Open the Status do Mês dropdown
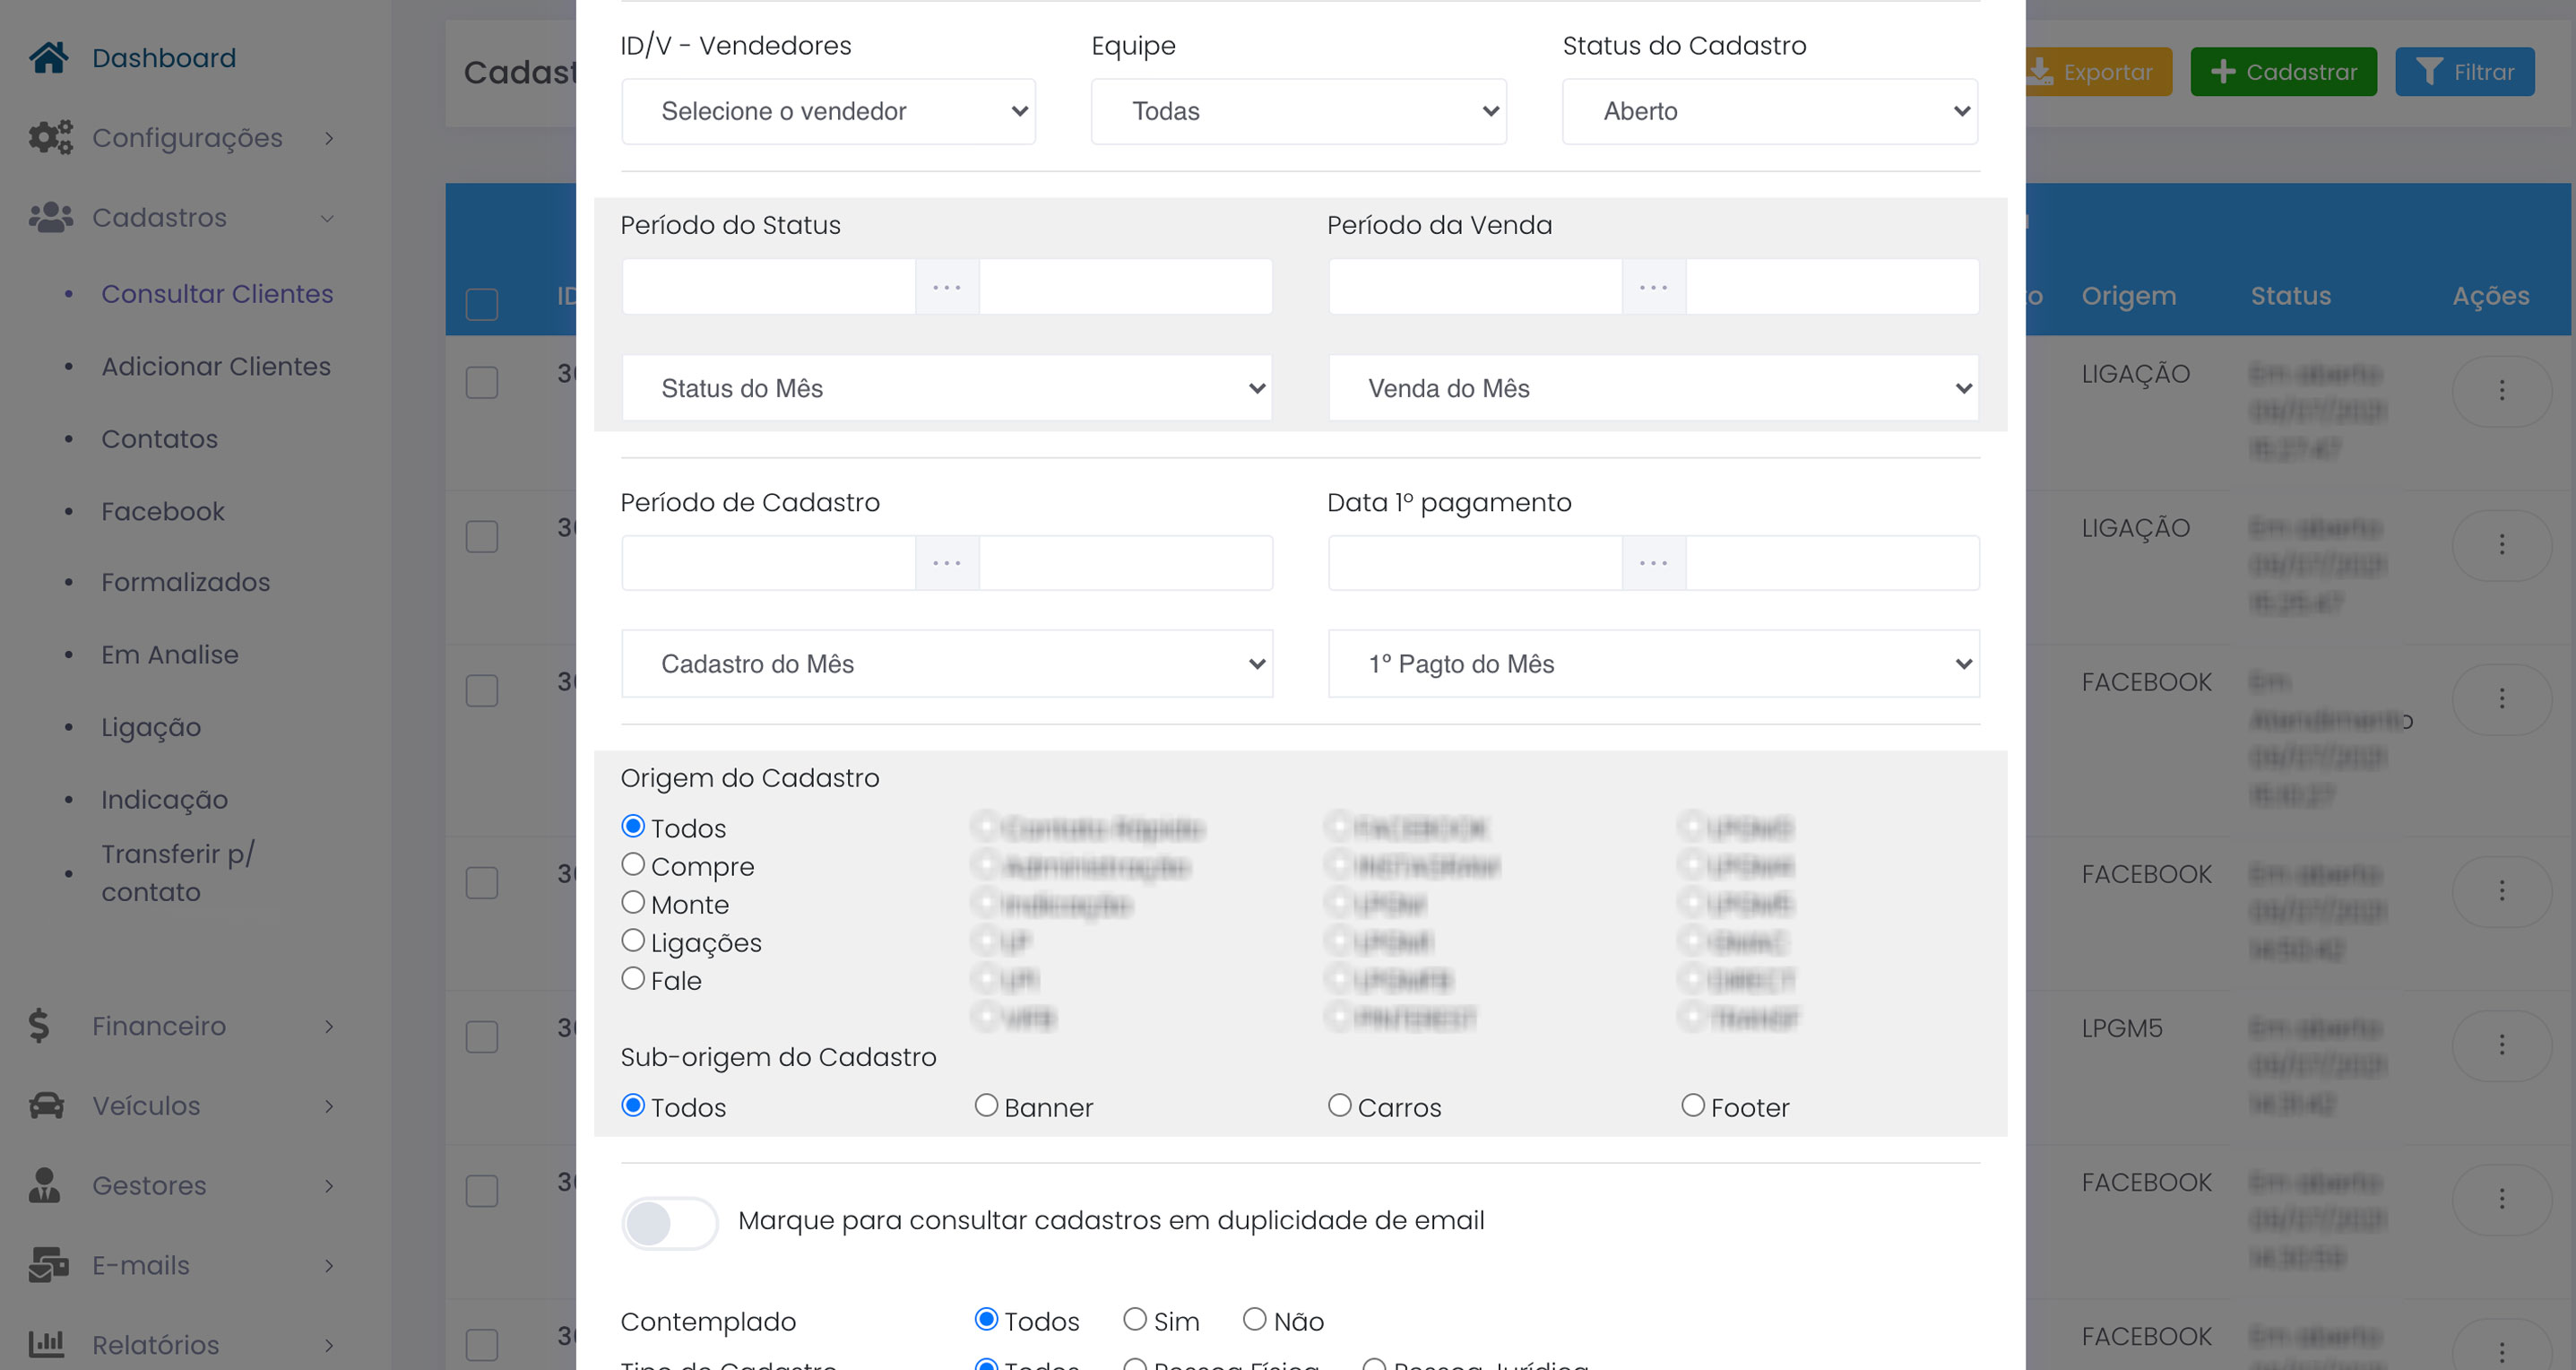This screenshot has width=2576, height=1370. (946, 388)
